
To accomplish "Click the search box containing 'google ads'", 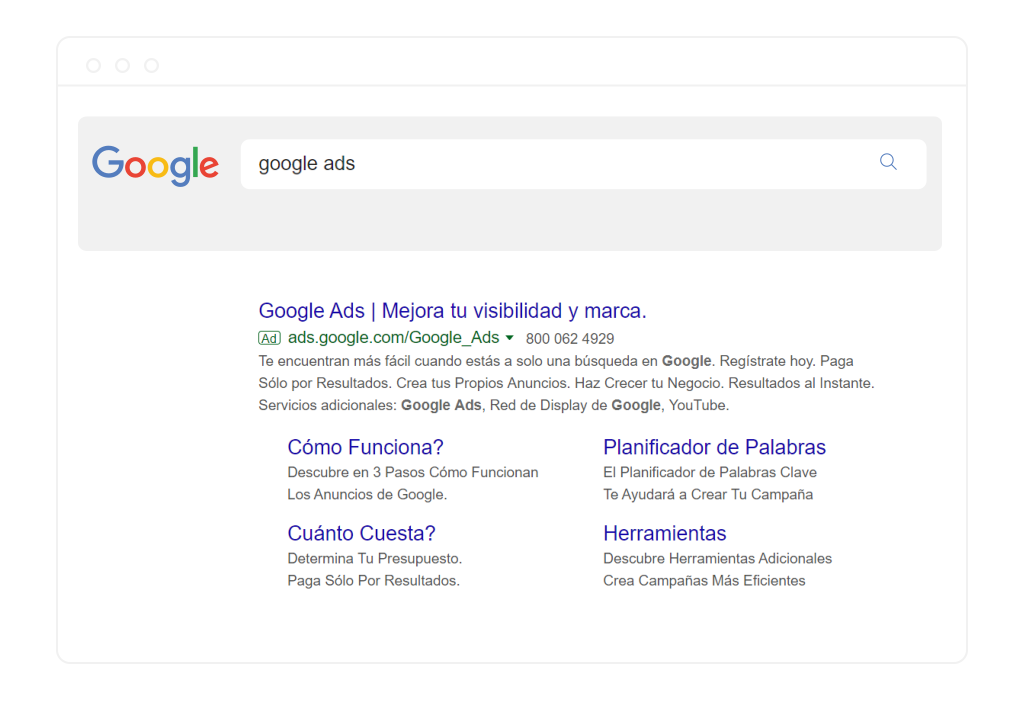I will 583,164.
